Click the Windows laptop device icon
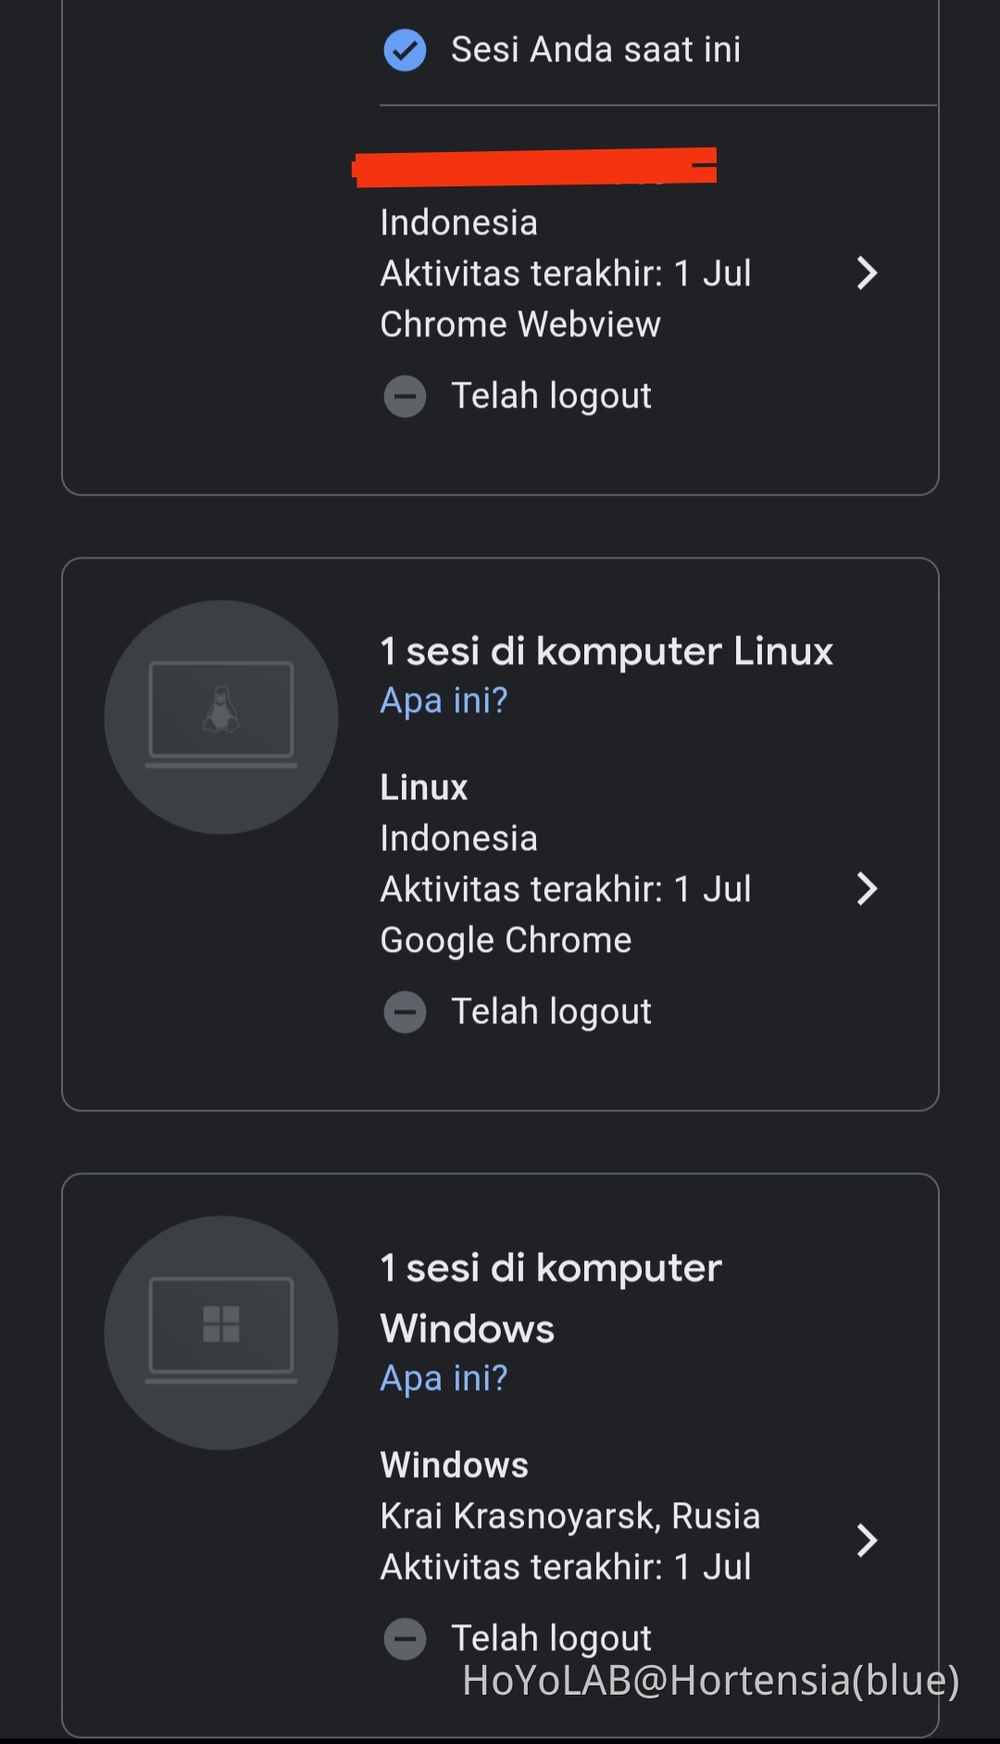The width and height of the screenshot is (1000, 1744). tap(221, 1332)
